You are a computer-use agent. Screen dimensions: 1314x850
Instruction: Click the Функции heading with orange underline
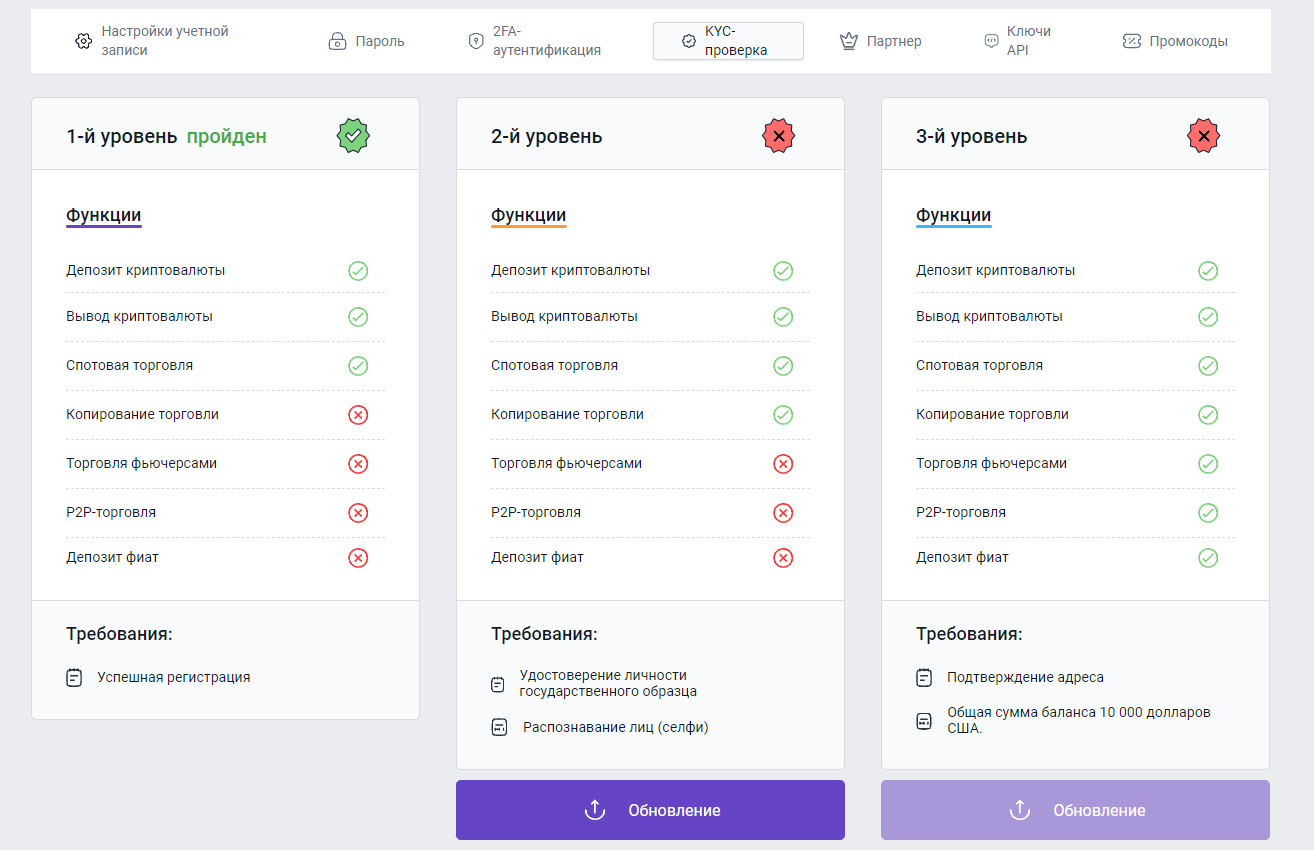tap(529, 216)
